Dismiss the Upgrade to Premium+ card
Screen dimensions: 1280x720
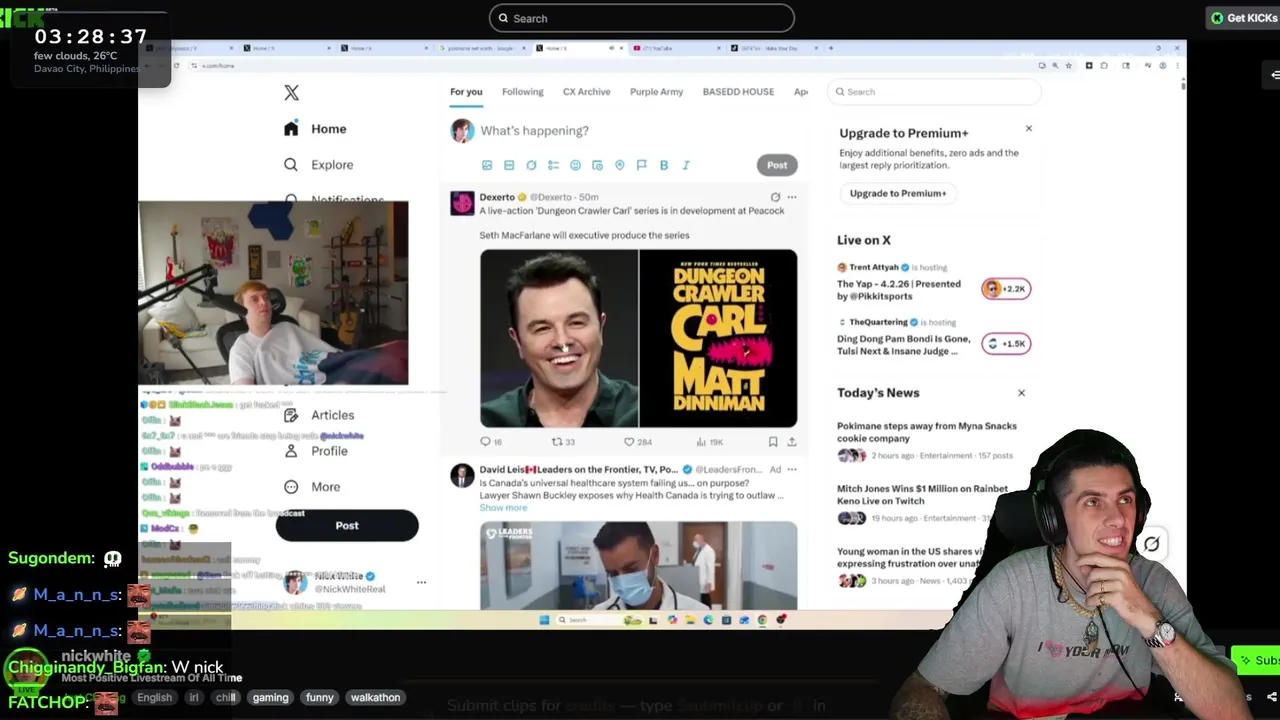coord(1028,129)
